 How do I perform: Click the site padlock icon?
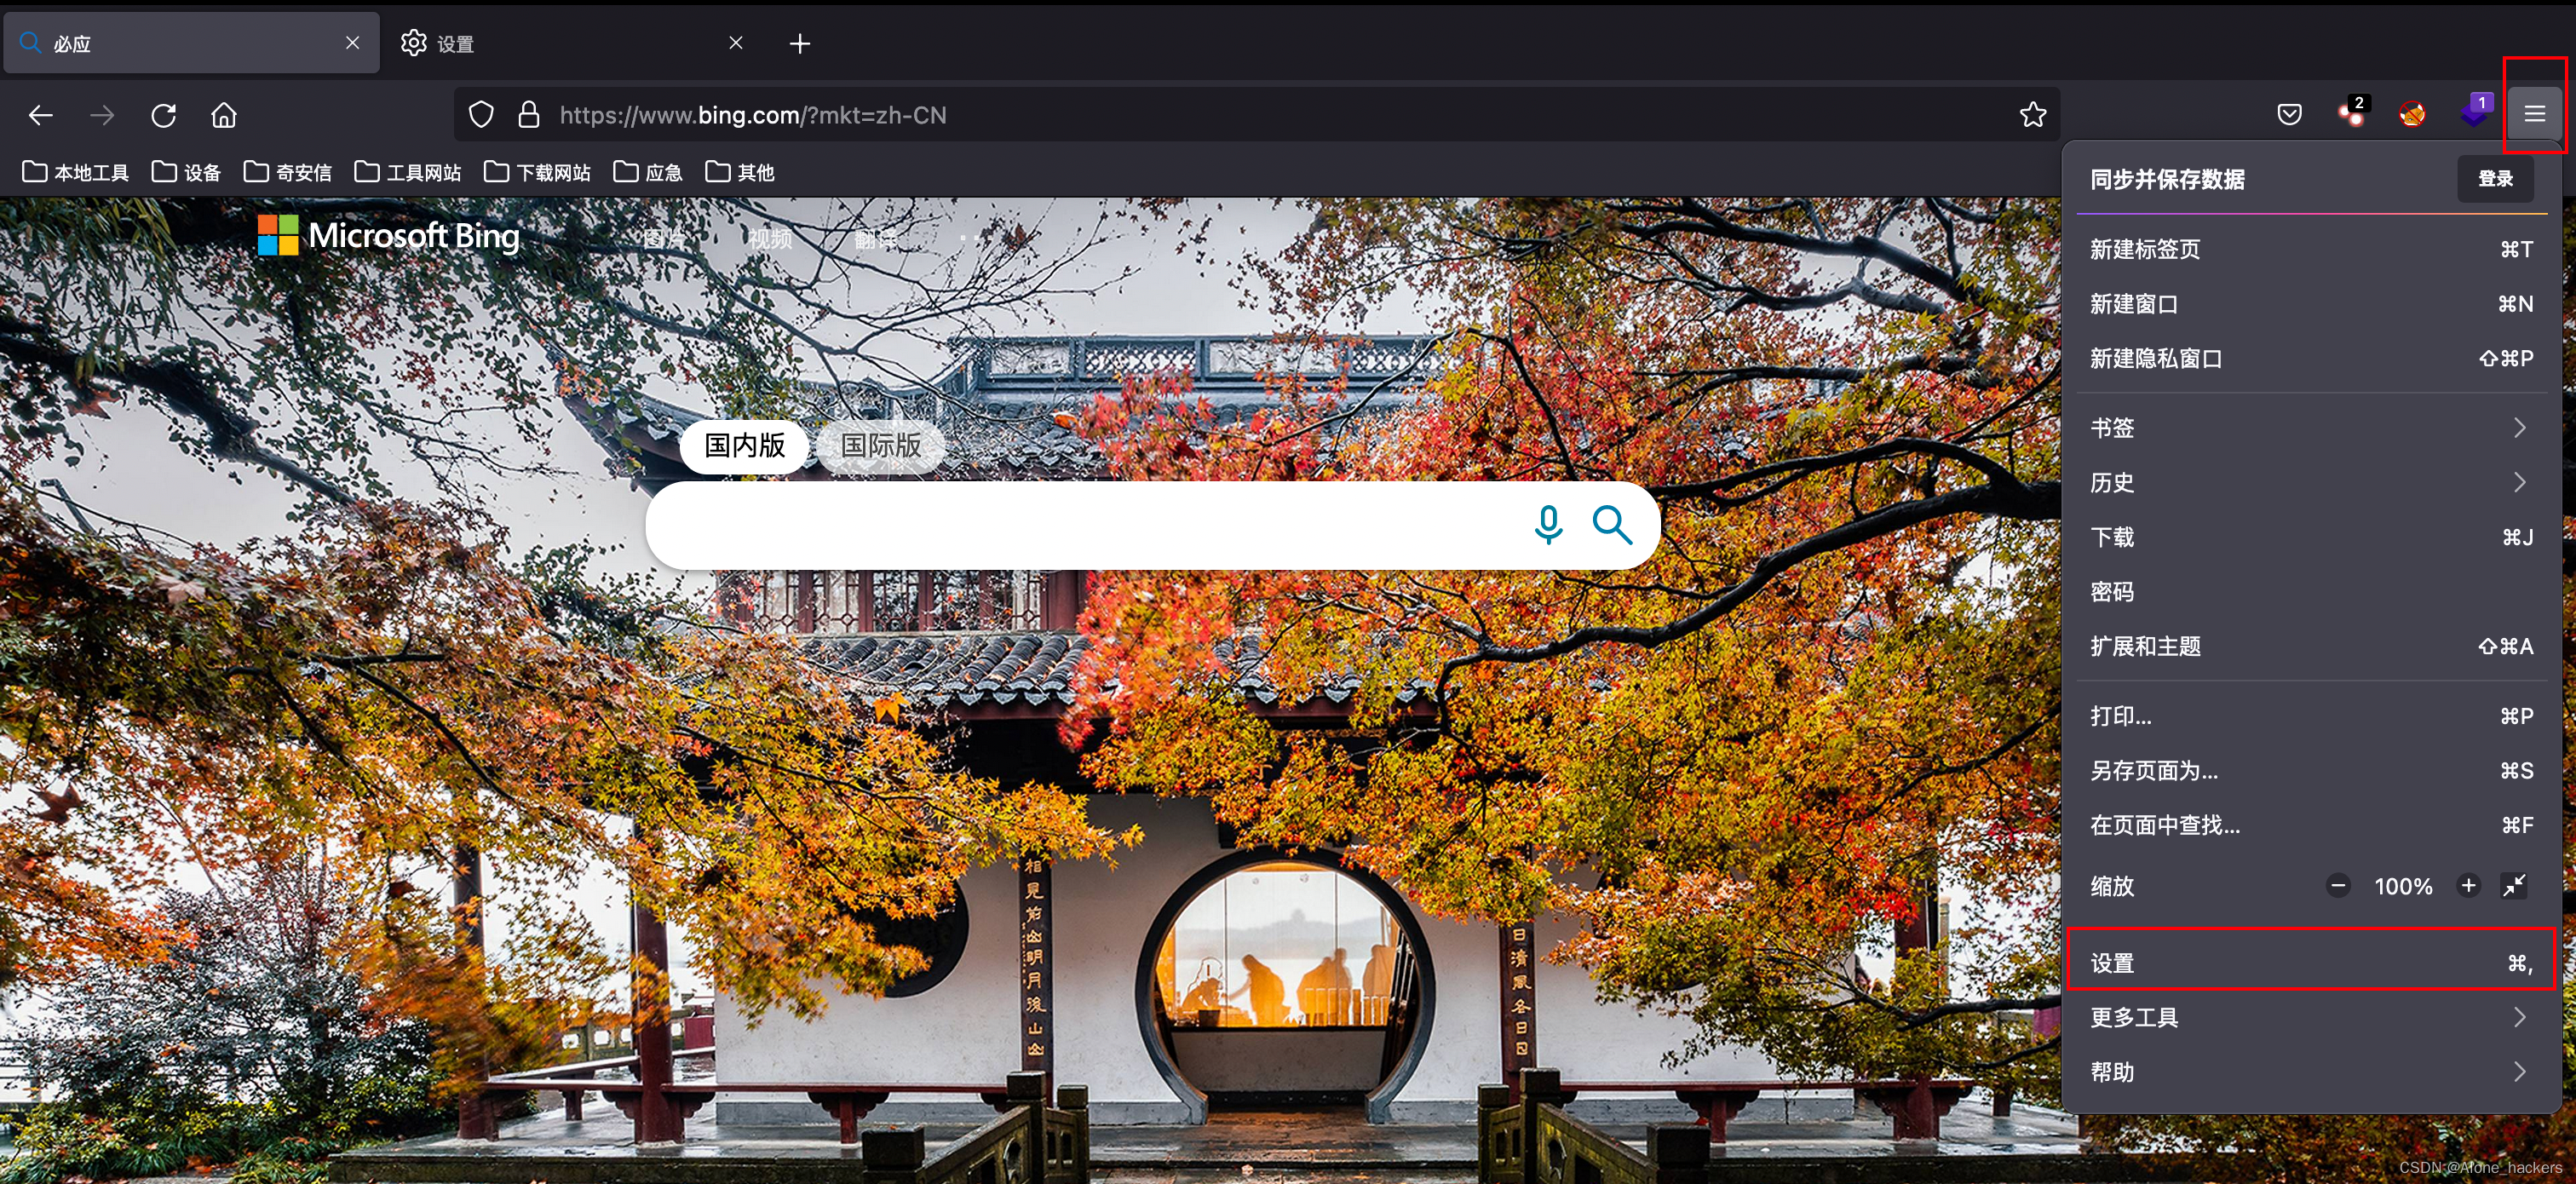529,115
